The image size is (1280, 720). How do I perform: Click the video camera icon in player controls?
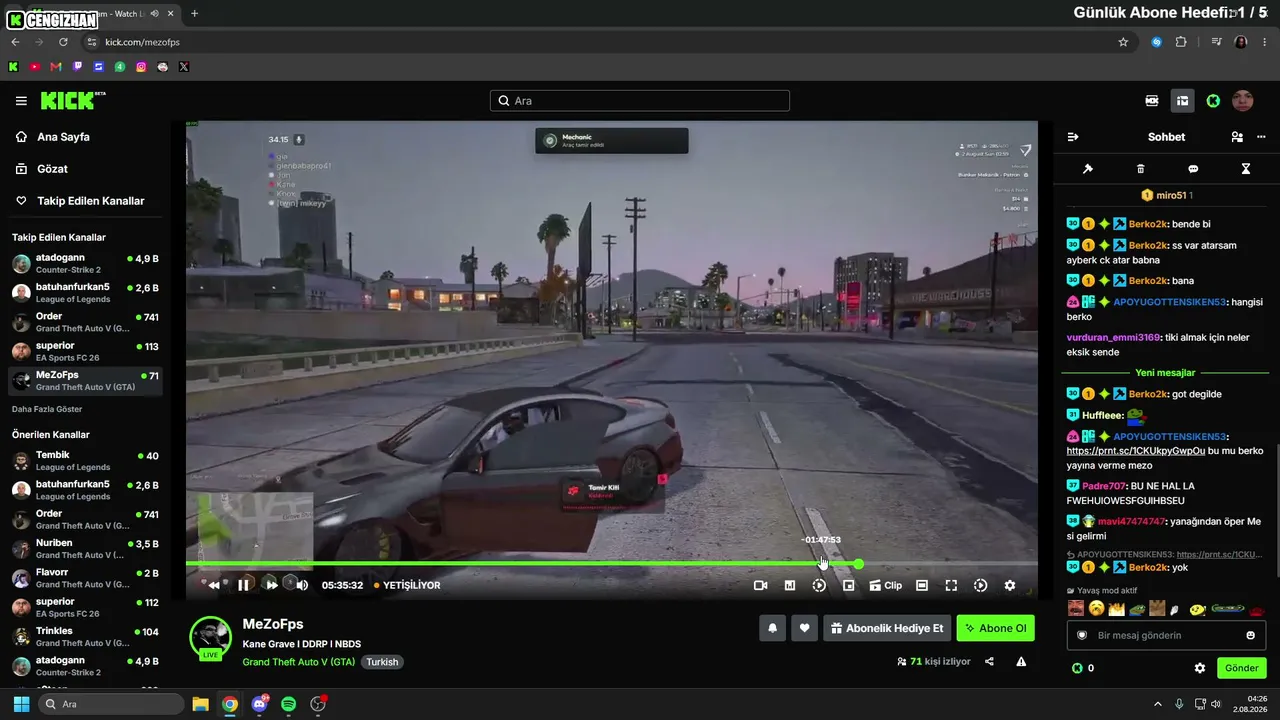click(x=760, y=585)
